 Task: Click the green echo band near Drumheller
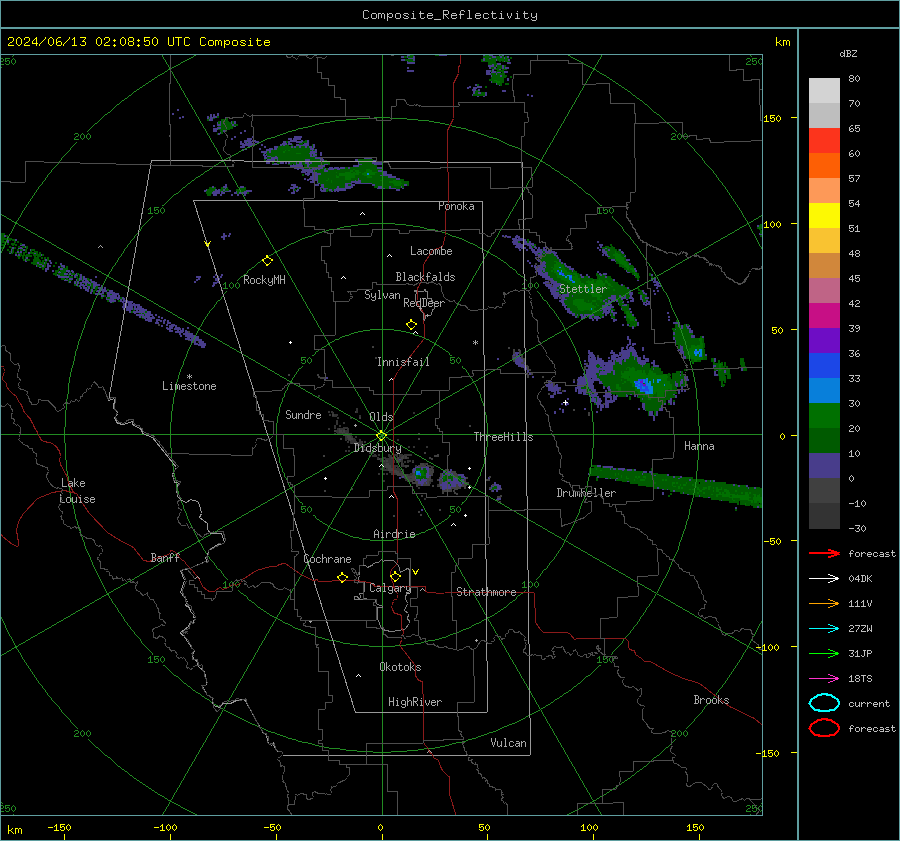point(677,485)
